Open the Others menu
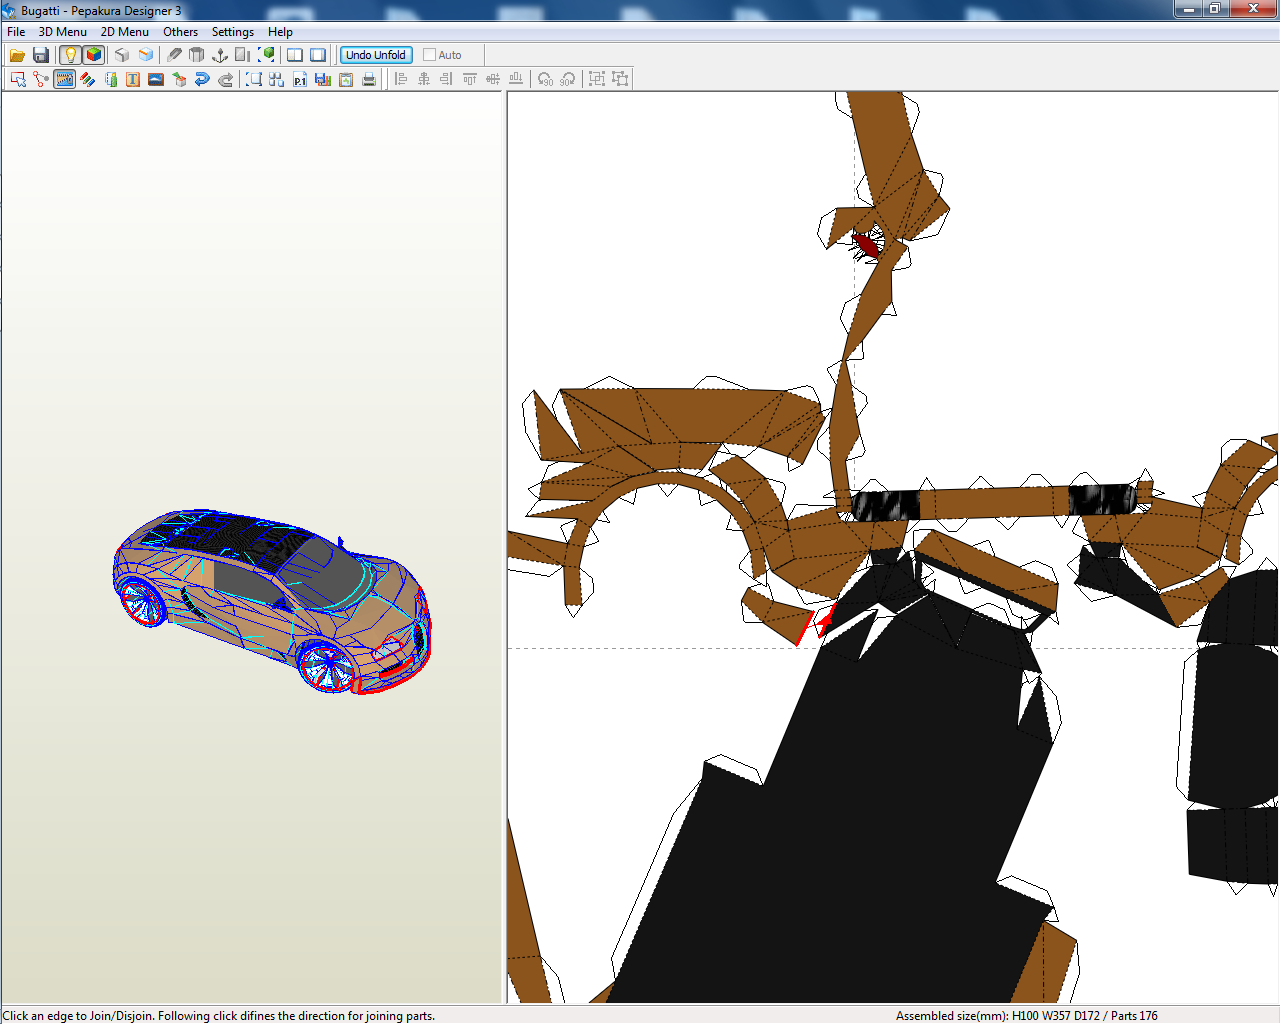The image size is (1280, 1024). click(180, 31)
